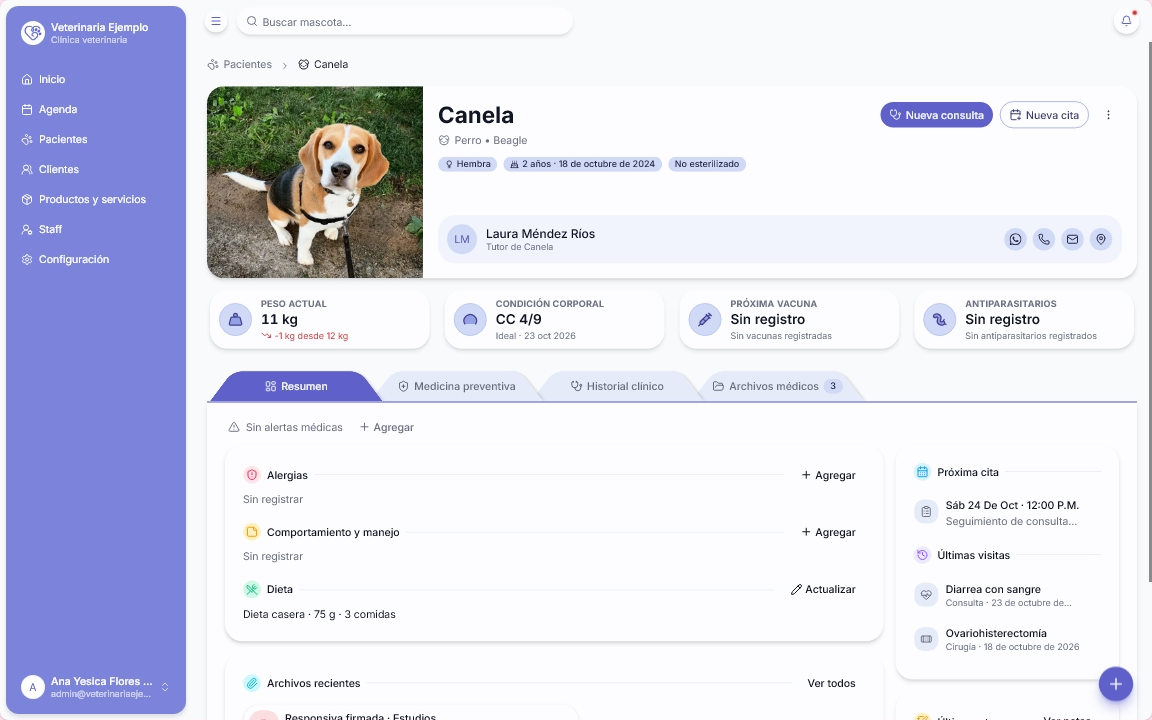
Task: Update diet with the Actualizar button
Action: point(823,589)
